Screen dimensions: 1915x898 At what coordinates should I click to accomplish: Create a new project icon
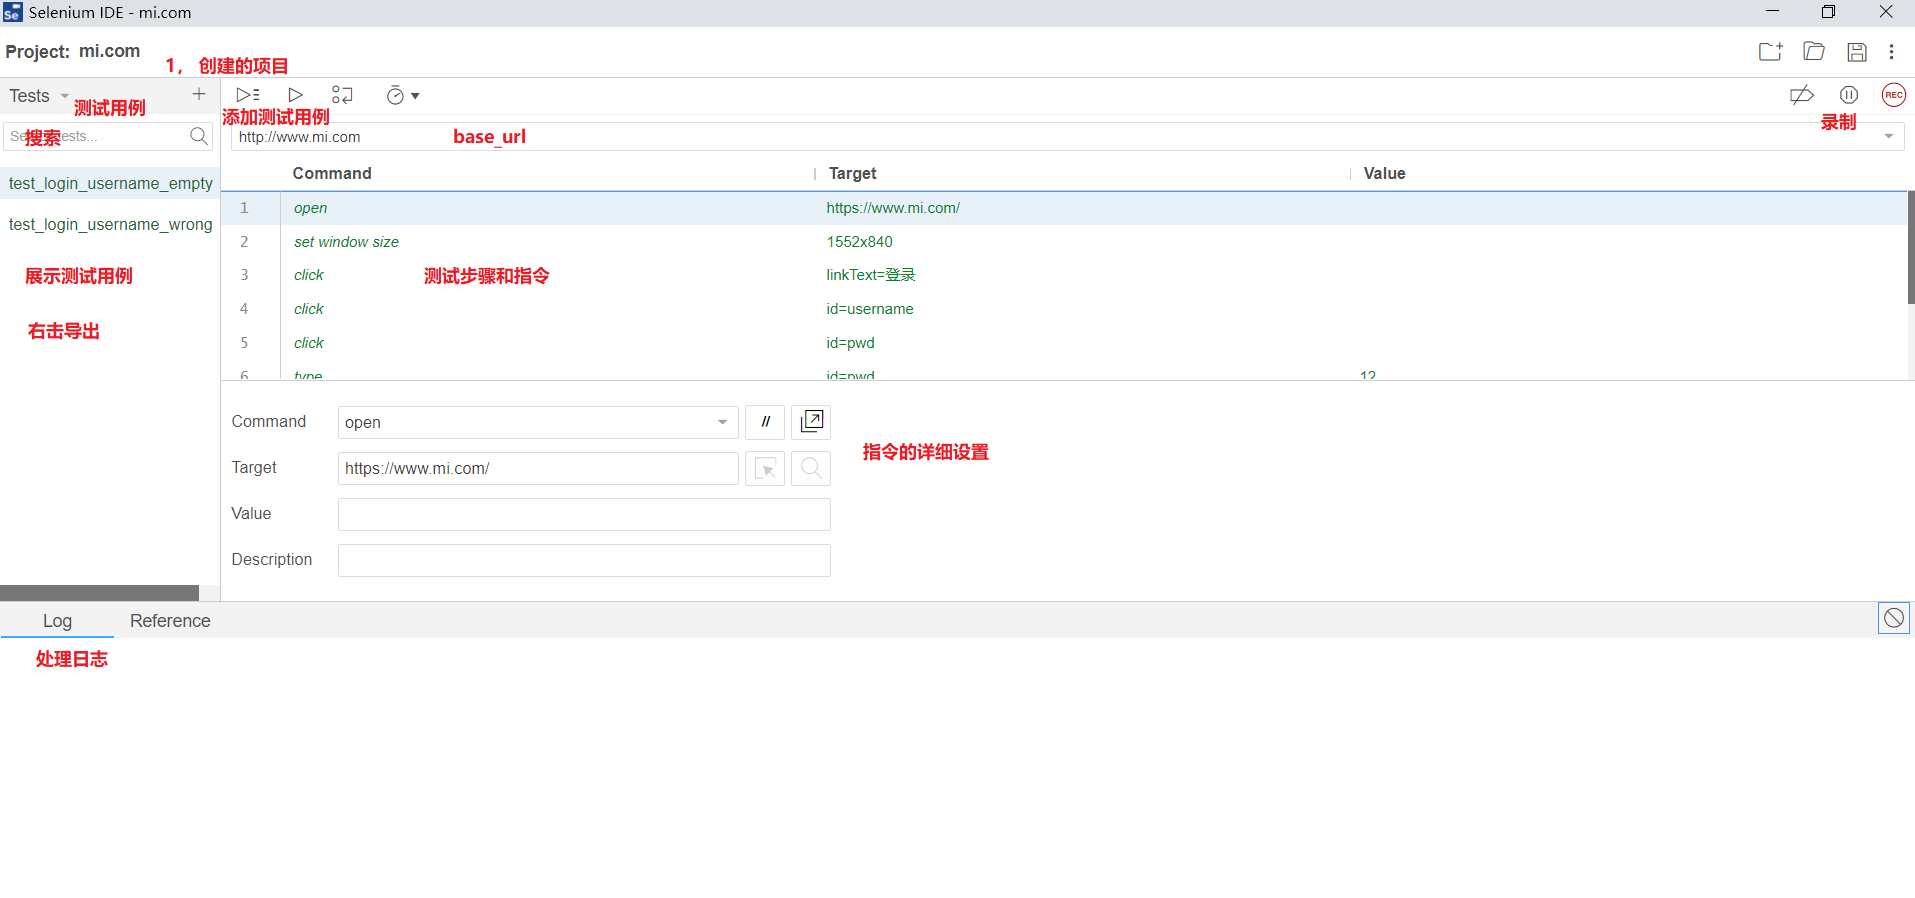click(x=1770, y=52)
